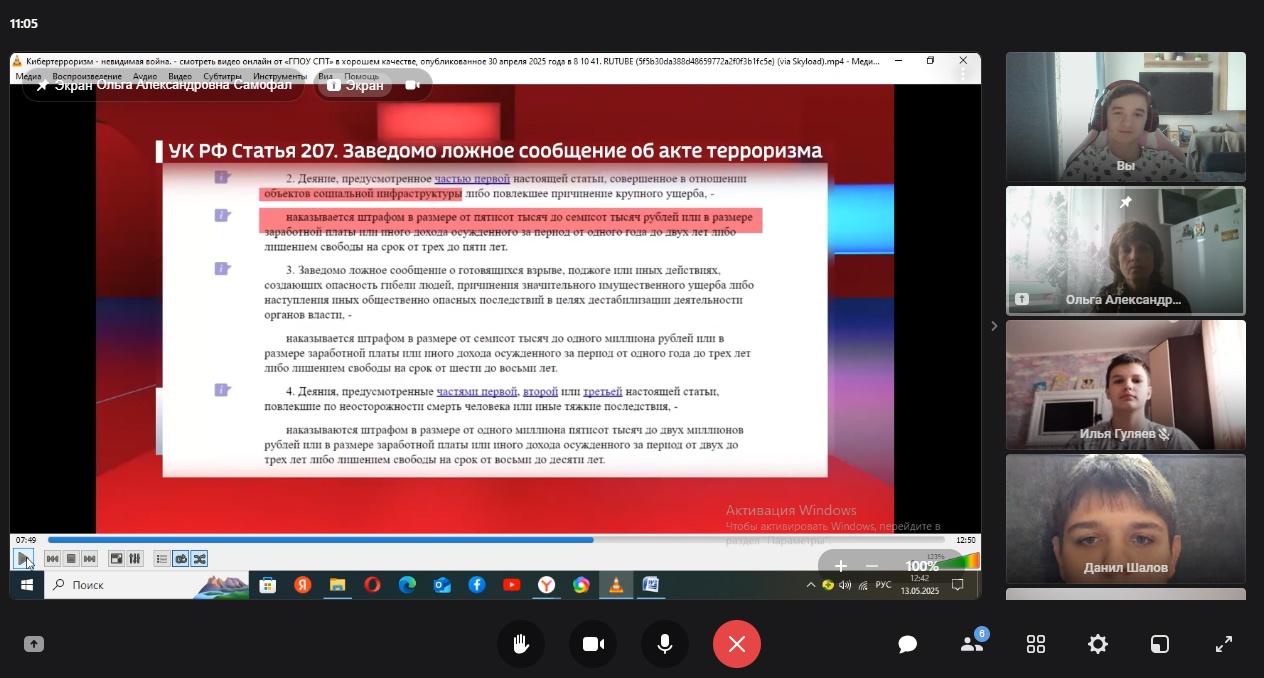Open Microsoft Edge from the taskbar

click(x=407, y=585)
